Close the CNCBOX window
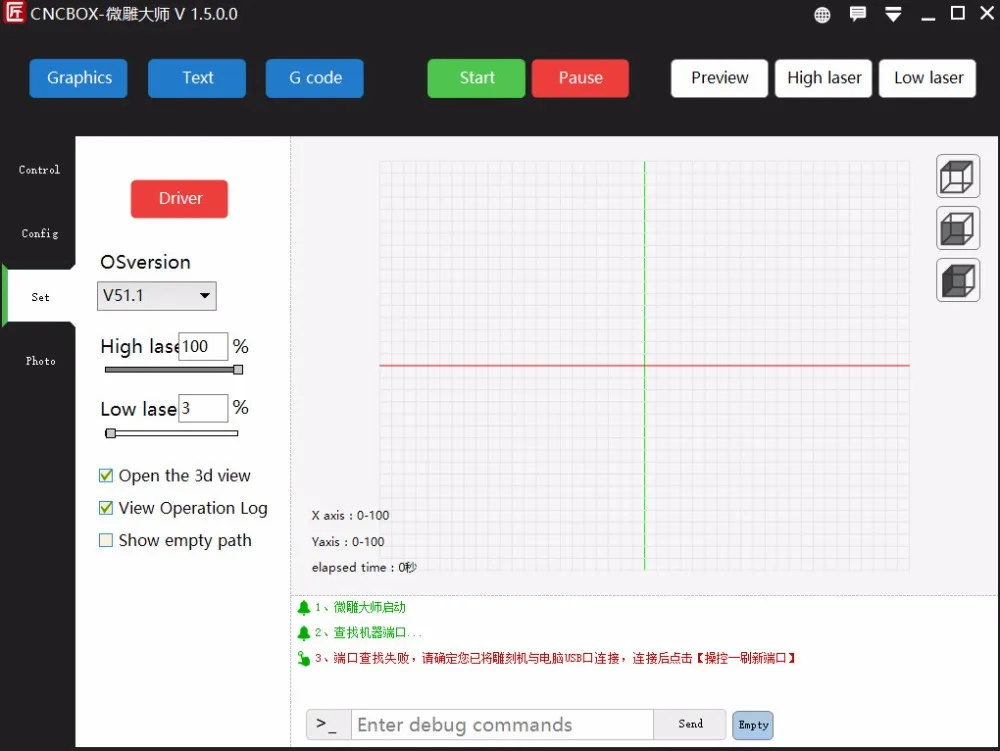1000x751 pixels. (x=987, y=13)
